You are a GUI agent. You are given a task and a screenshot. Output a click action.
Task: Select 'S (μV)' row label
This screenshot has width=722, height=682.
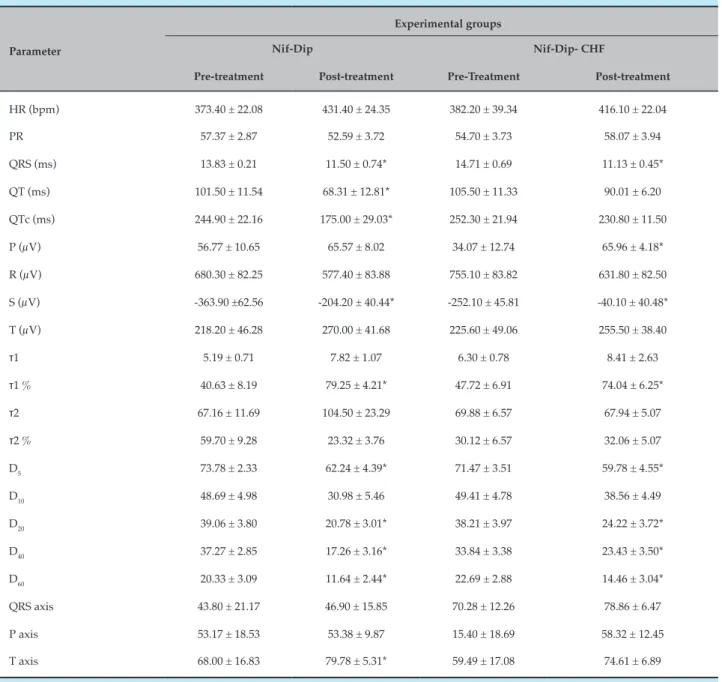click(x=24, y=303)
